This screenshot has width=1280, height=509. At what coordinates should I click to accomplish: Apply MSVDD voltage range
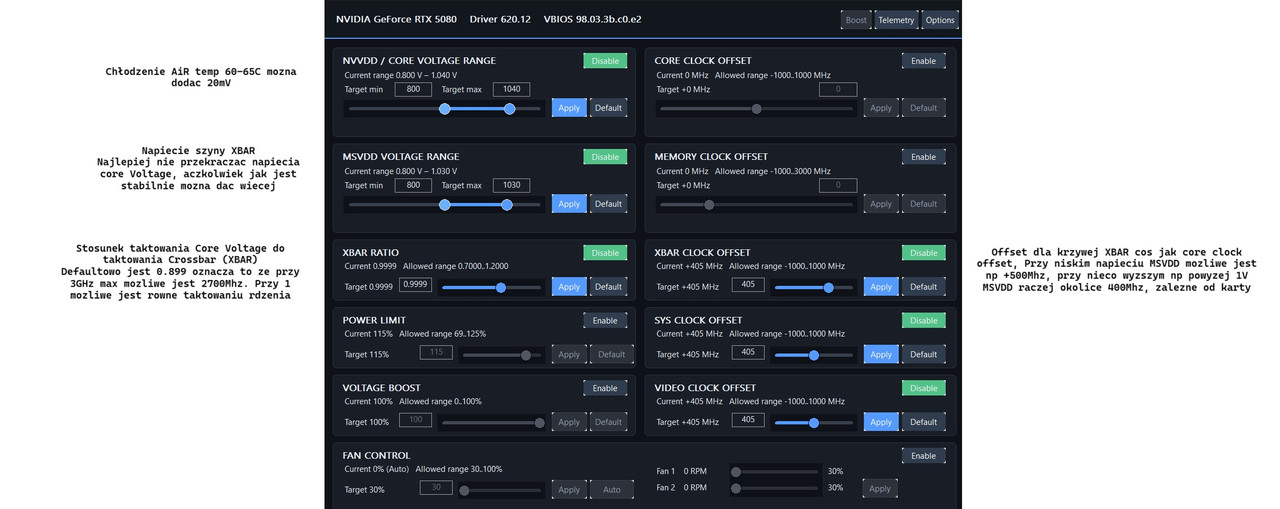tap(569, 204)
